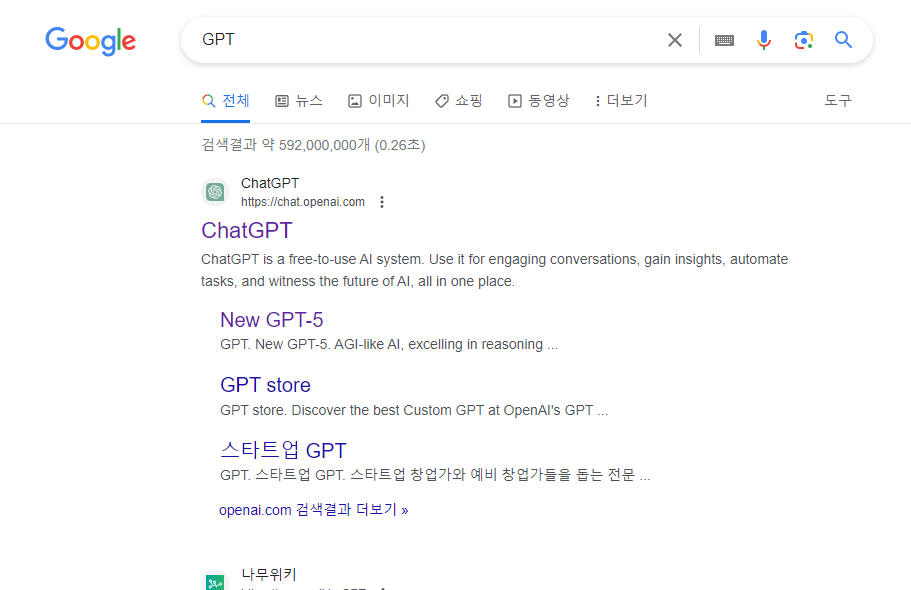
Task: Search by image with camera lens icon
Action: 804,40
